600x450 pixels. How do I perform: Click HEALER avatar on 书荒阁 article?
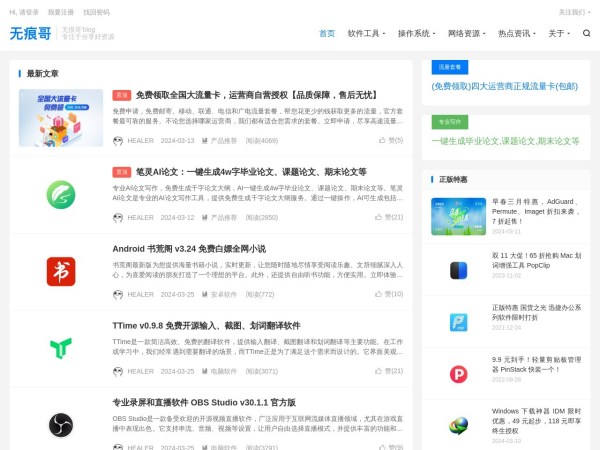(118, 295)
